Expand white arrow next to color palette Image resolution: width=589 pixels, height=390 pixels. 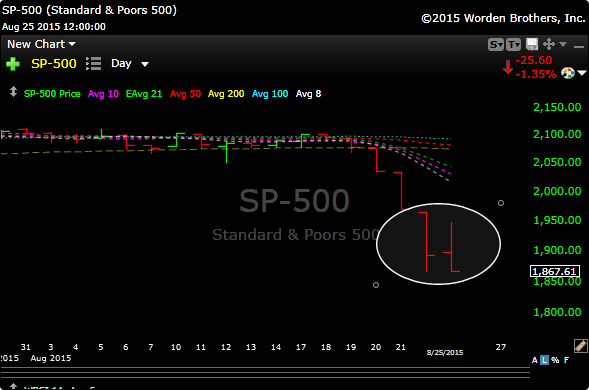pos(582,73)
